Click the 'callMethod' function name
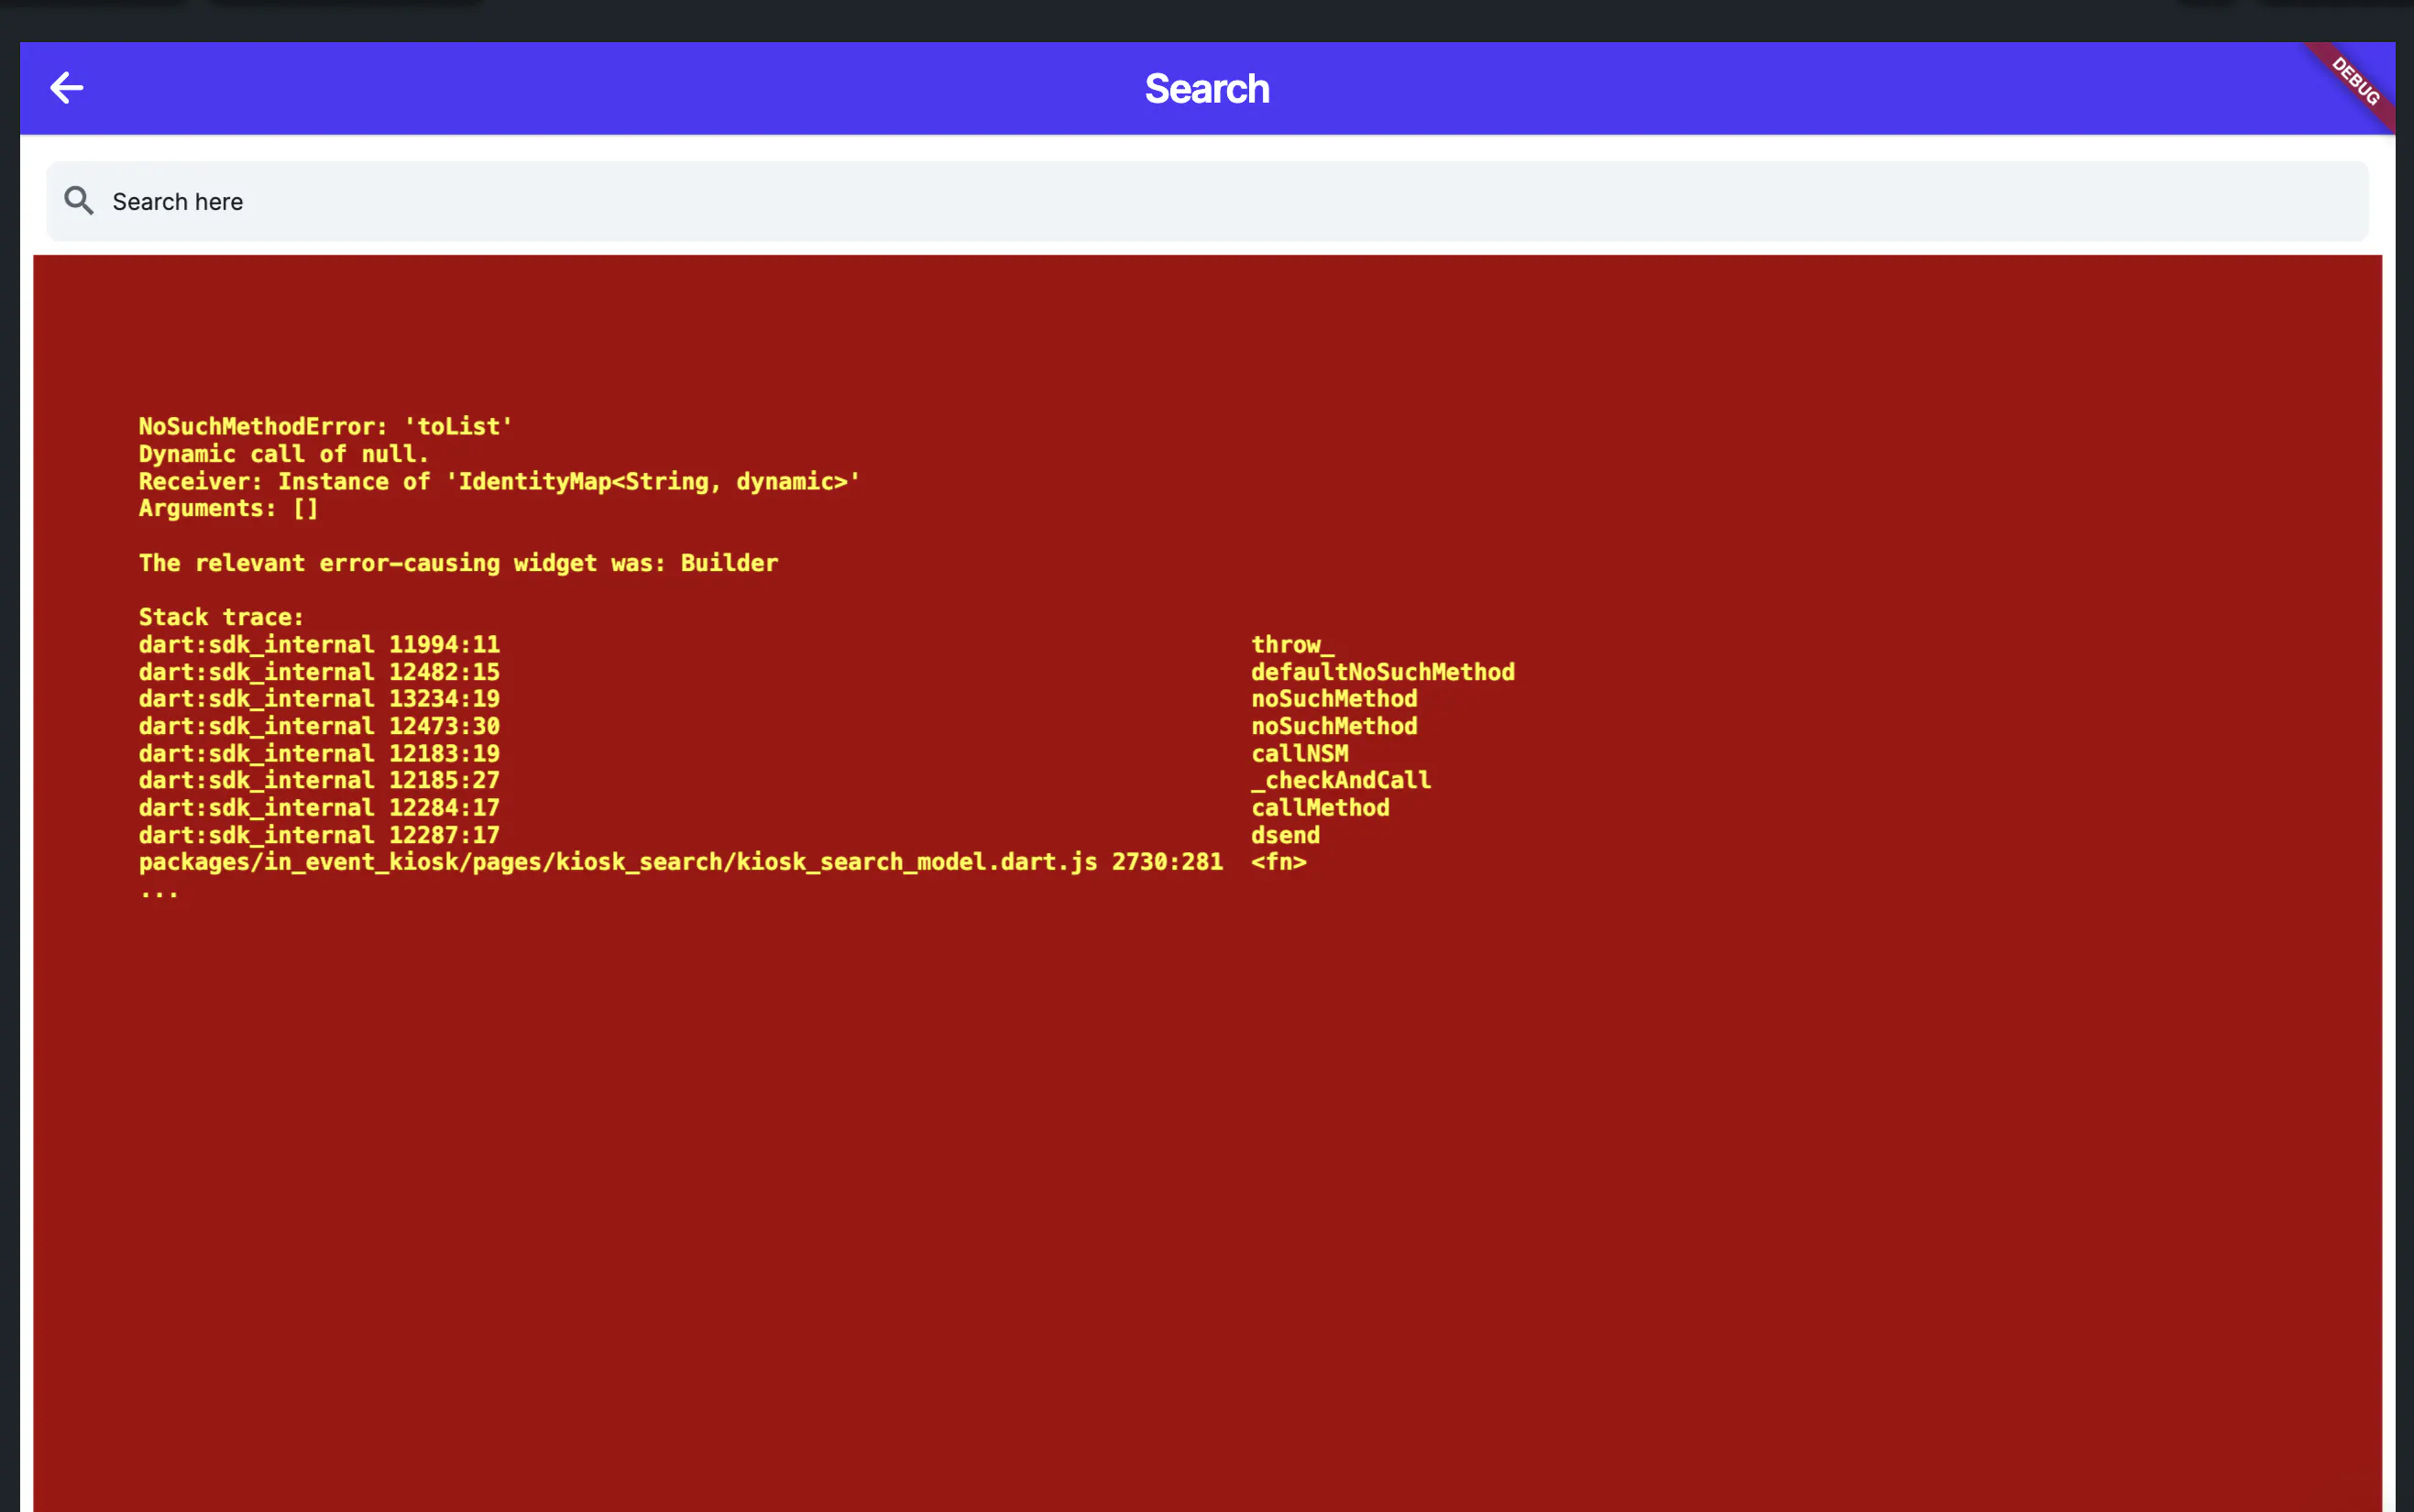Screen dimensions: 2414x1512 (x=1319, y=808)
